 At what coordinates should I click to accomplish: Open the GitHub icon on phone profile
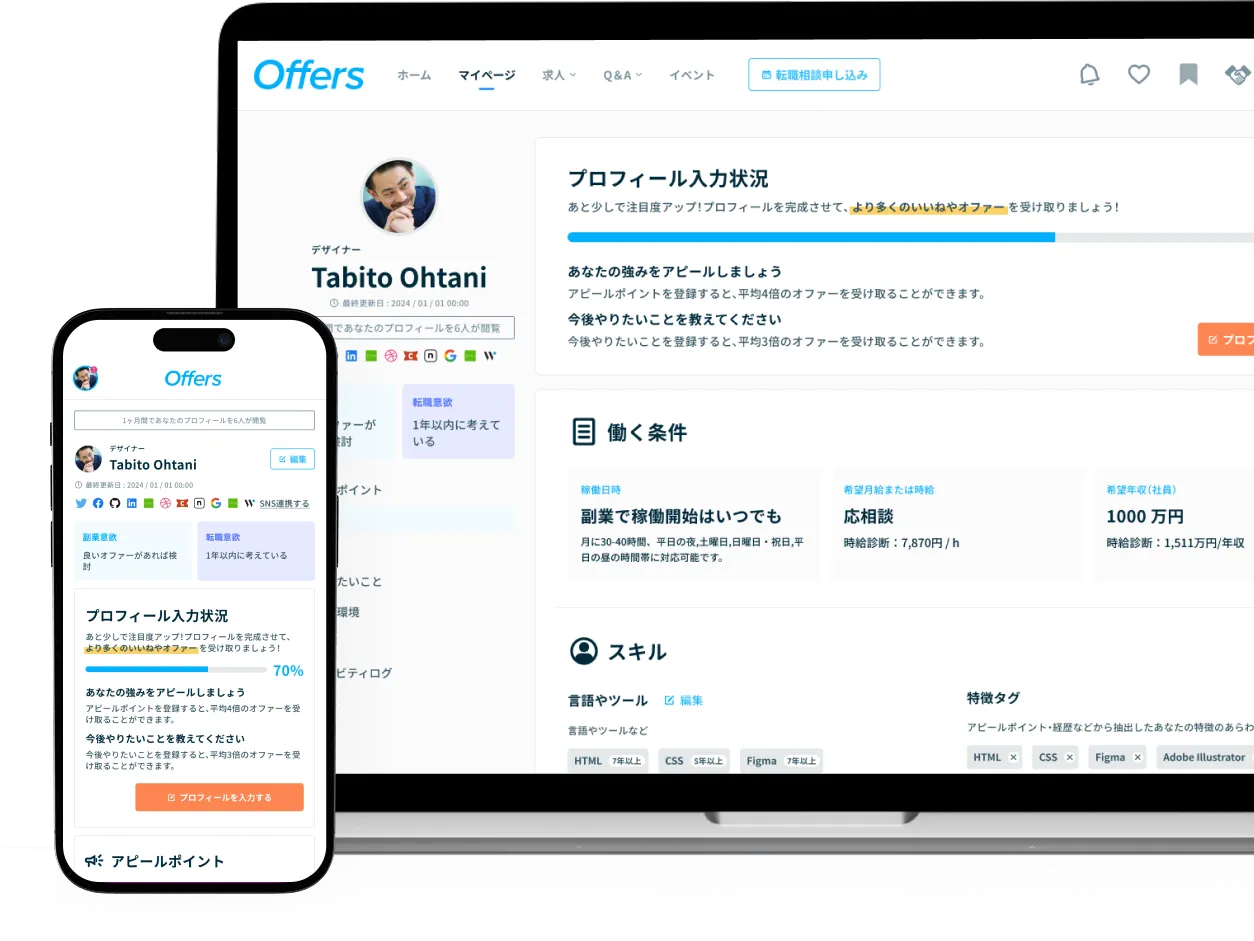(114, 503)
